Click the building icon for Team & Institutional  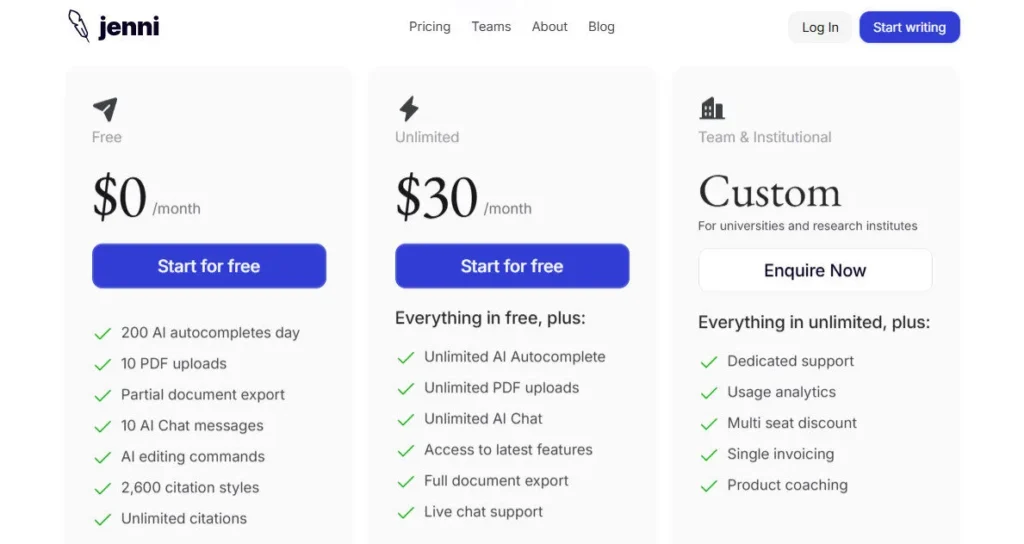coord(711,108)
